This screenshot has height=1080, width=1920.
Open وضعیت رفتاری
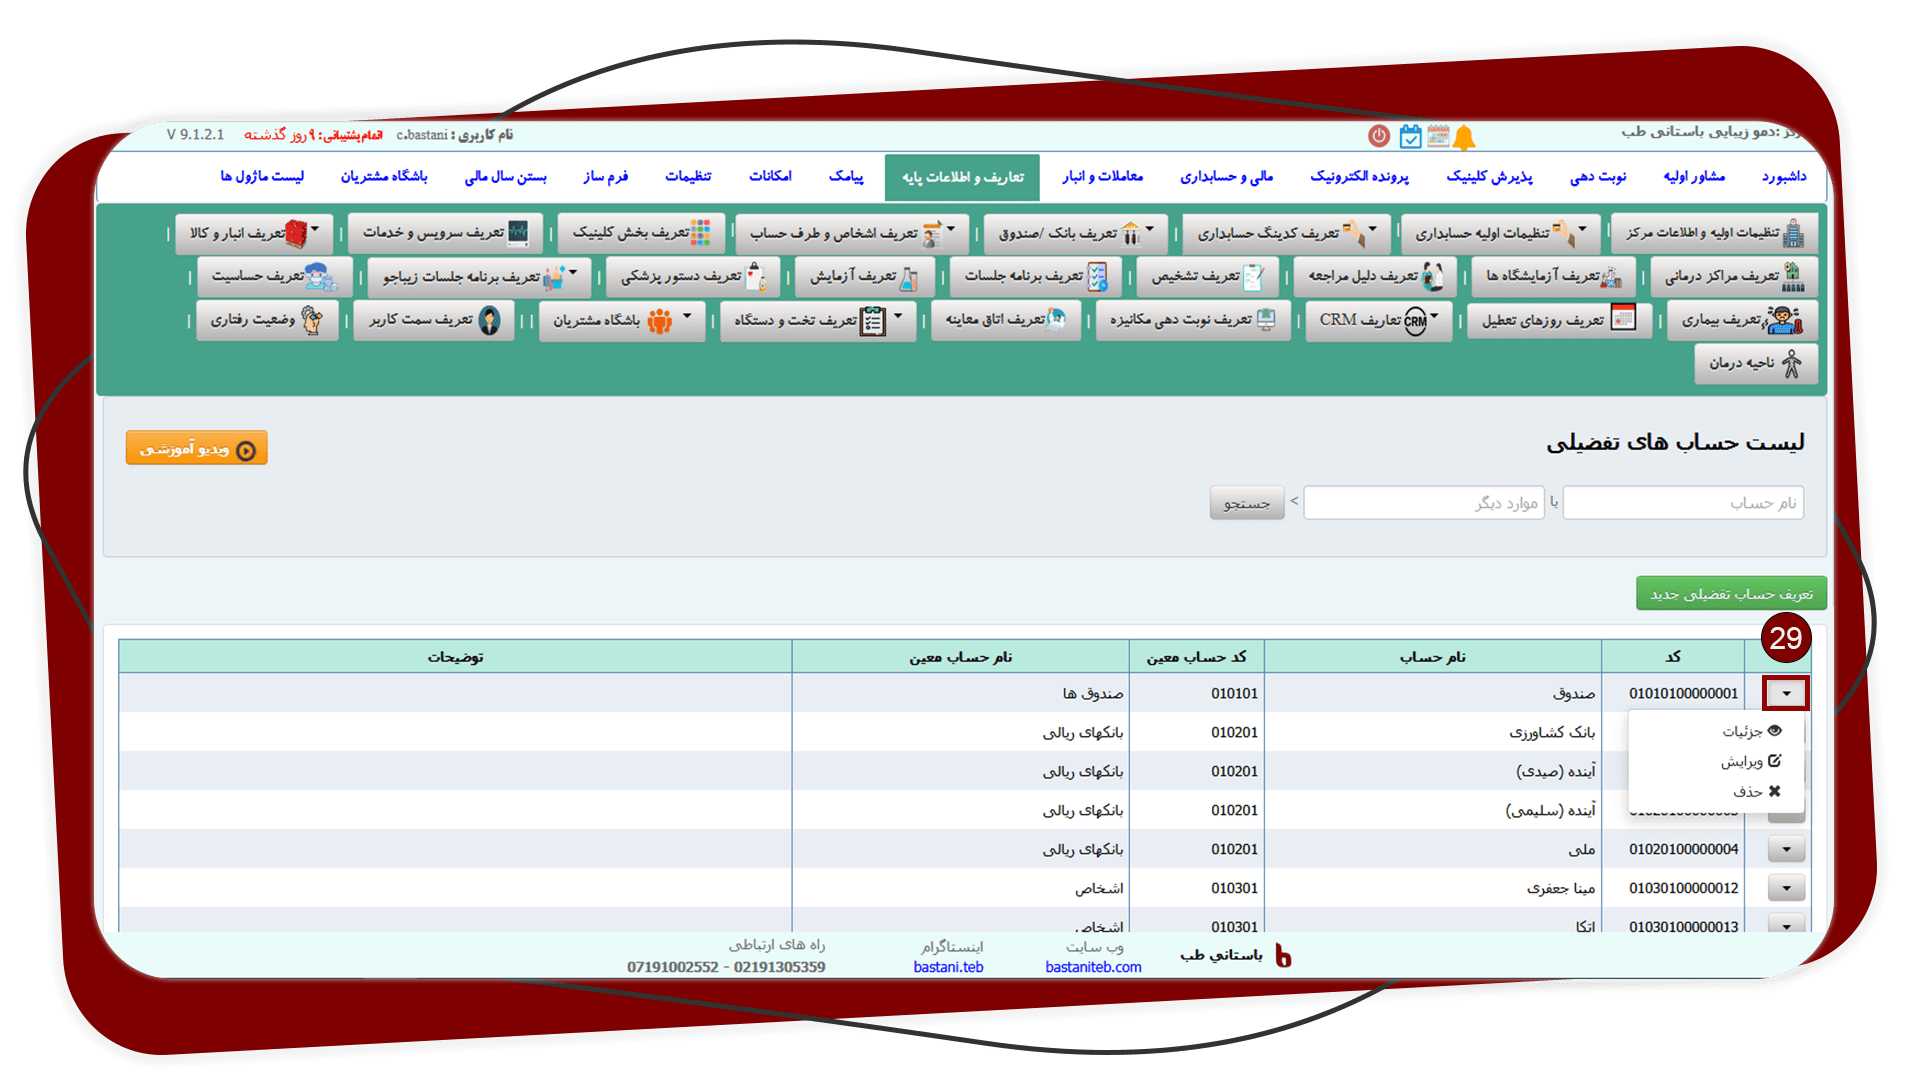[267, 320]
